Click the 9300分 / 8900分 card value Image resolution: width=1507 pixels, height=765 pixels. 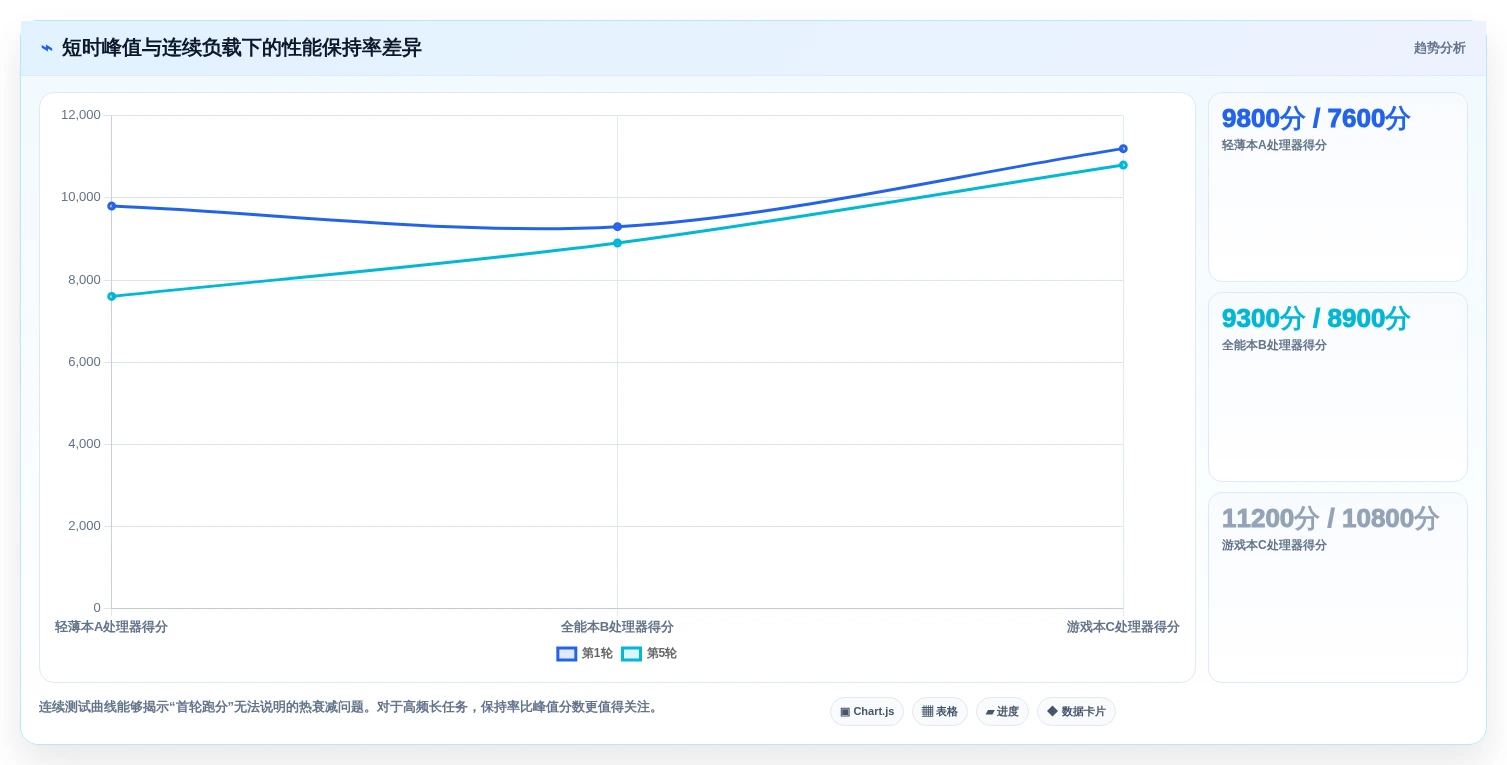(1315, 319)
